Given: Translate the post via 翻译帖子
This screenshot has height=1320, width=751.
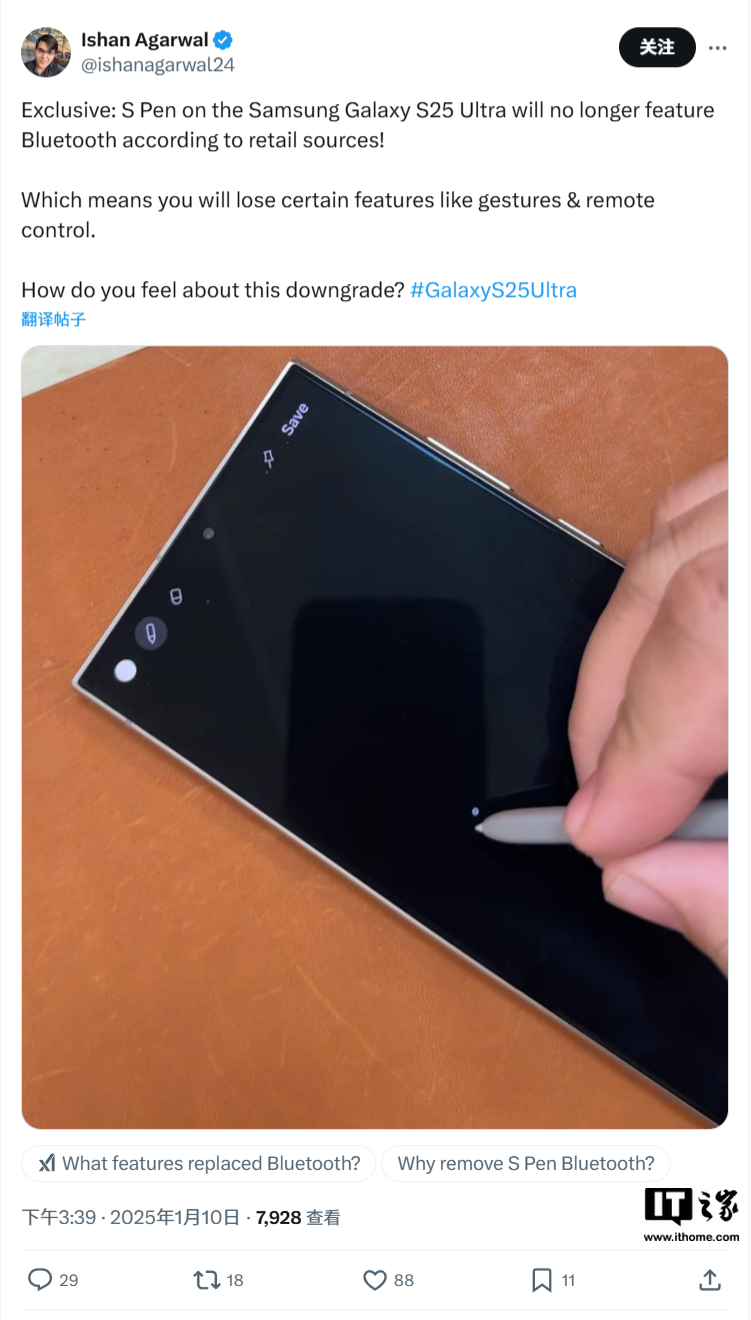Looking at the screenshot, I should tap(53, 320).
